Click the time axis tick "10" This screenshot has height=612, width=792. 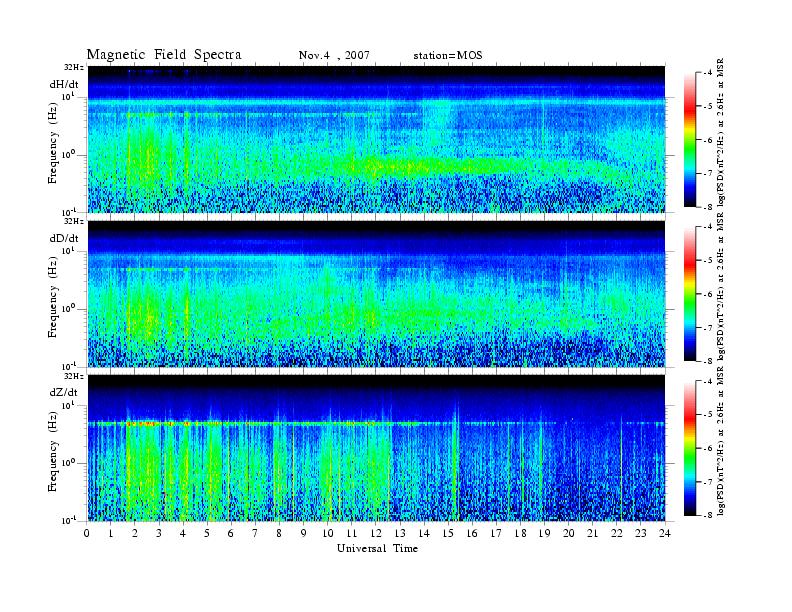(x=328, y=533)
